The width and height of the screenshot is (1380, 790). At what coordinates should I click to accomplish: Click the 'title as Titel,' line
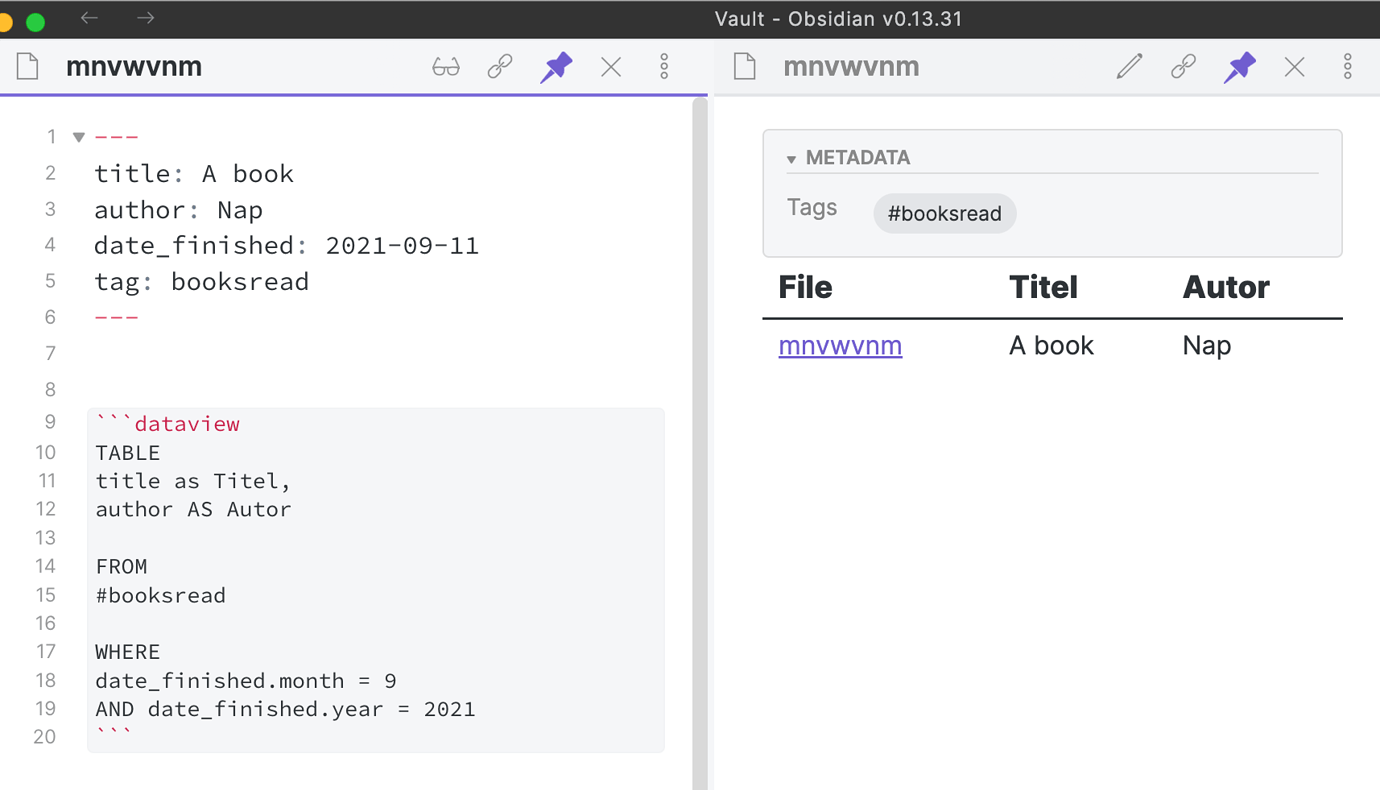pos(193,481)
